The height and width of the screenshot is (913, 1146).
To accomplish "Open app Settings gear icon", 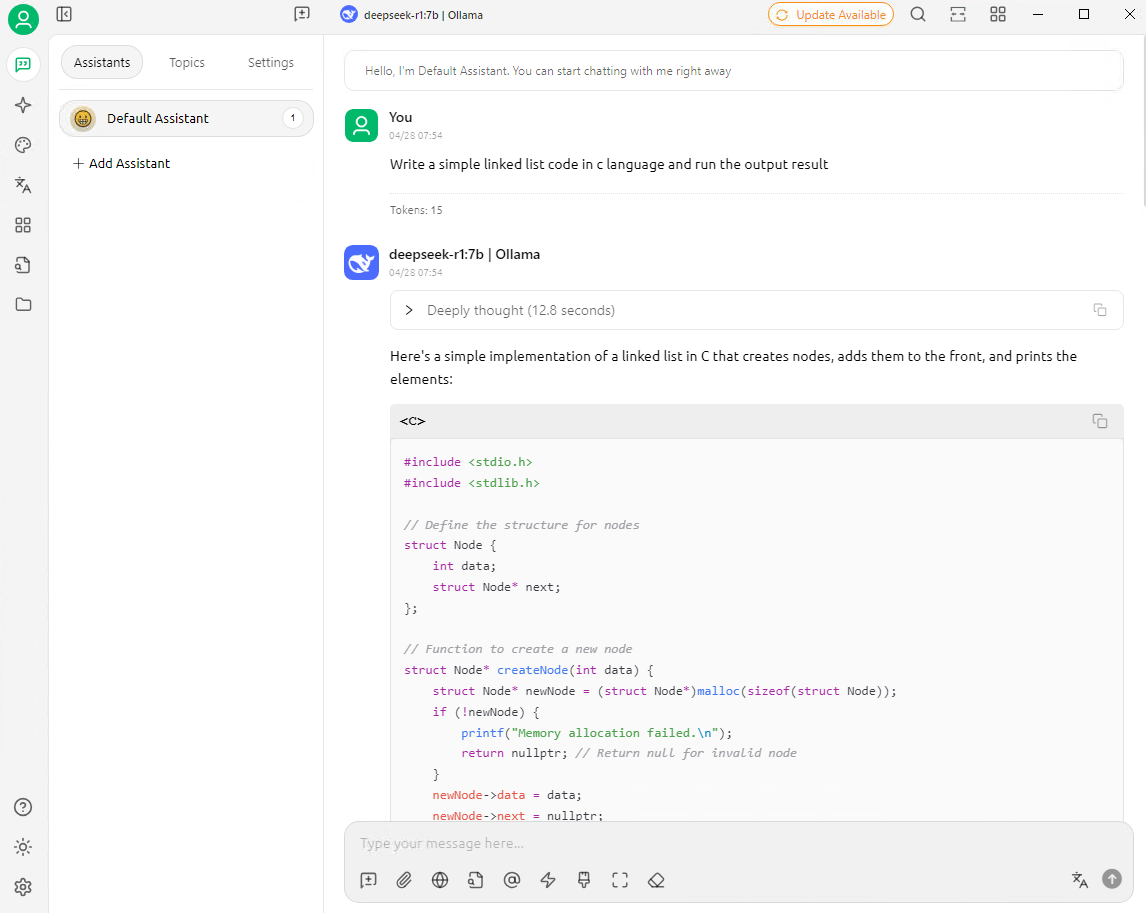I will click(23, 887).
